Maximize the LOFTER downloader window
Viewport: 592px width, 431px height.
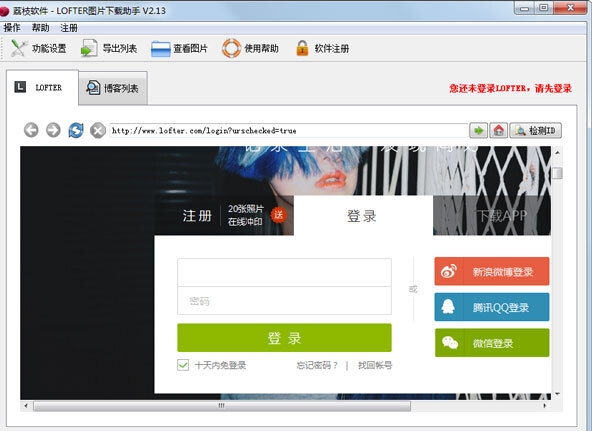tap(544, 8)
